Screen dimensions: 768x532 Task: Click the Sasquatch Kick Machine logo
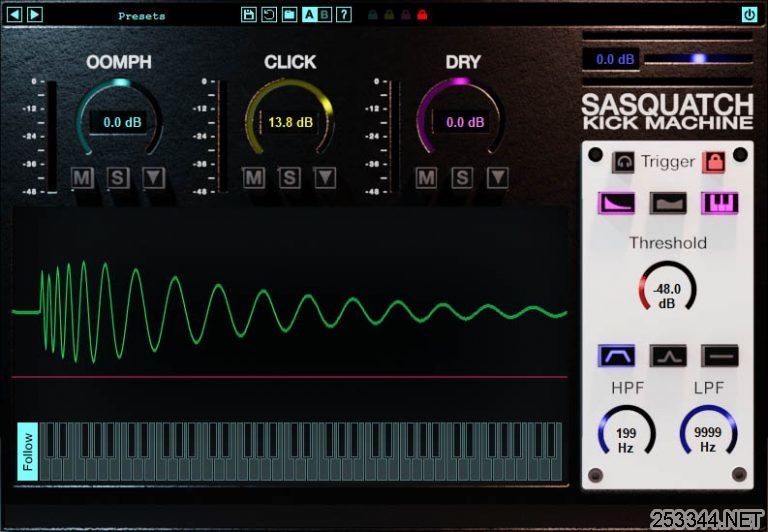tap(668, 112)
